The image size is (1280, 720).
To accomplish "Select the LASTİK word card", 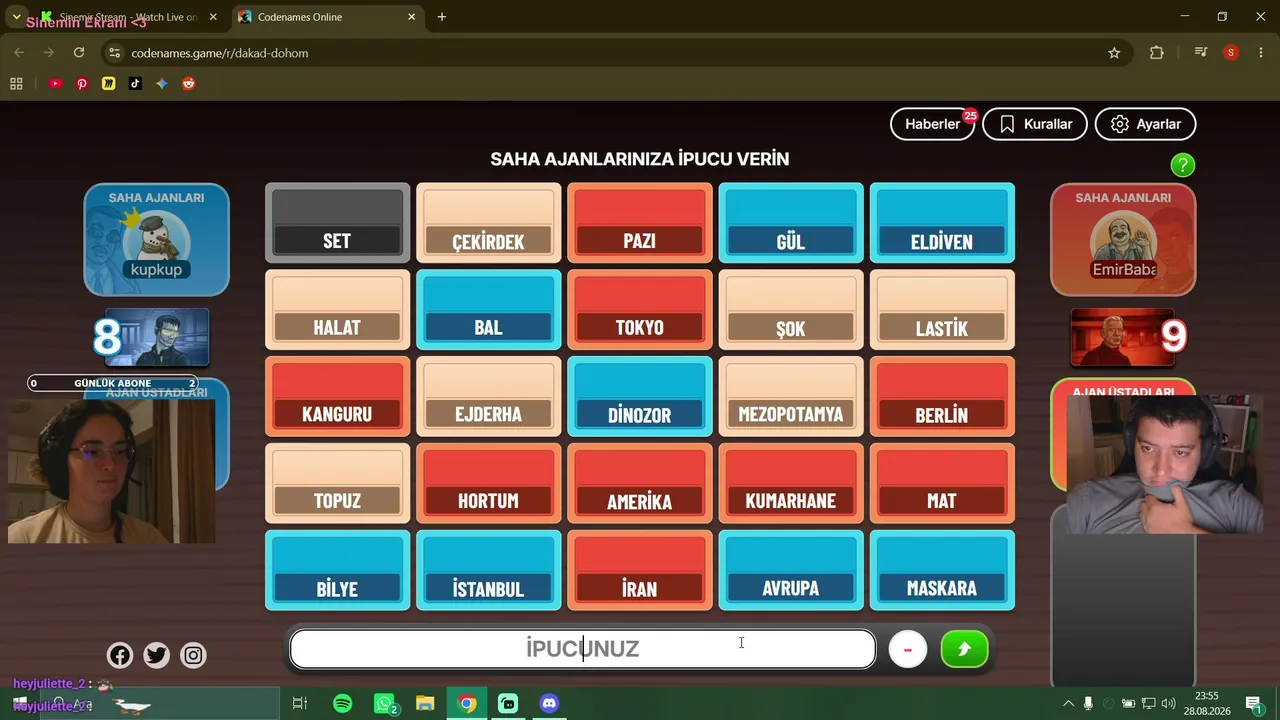I will click(x=942, y=310).
